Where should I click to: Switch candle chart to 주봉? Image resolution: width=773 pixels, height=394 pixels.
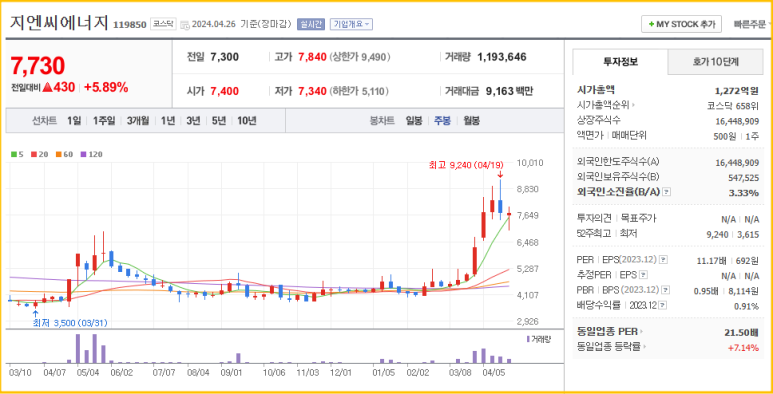click(x=442, y=121)
